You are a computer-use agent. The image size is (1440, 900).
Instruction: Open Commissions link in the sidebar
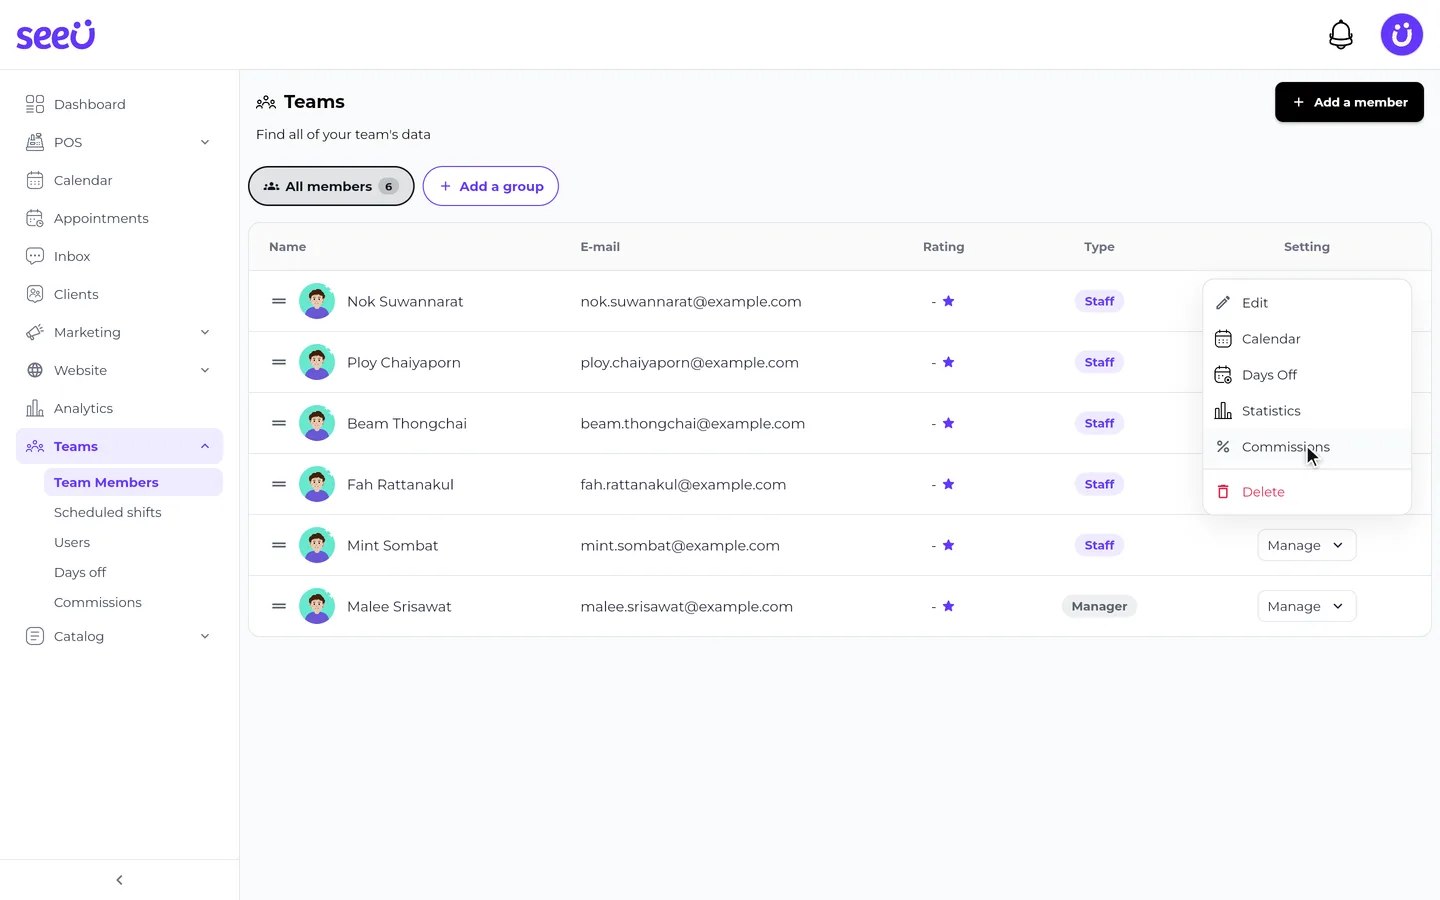pyautogui.click(x=98, y=602)
